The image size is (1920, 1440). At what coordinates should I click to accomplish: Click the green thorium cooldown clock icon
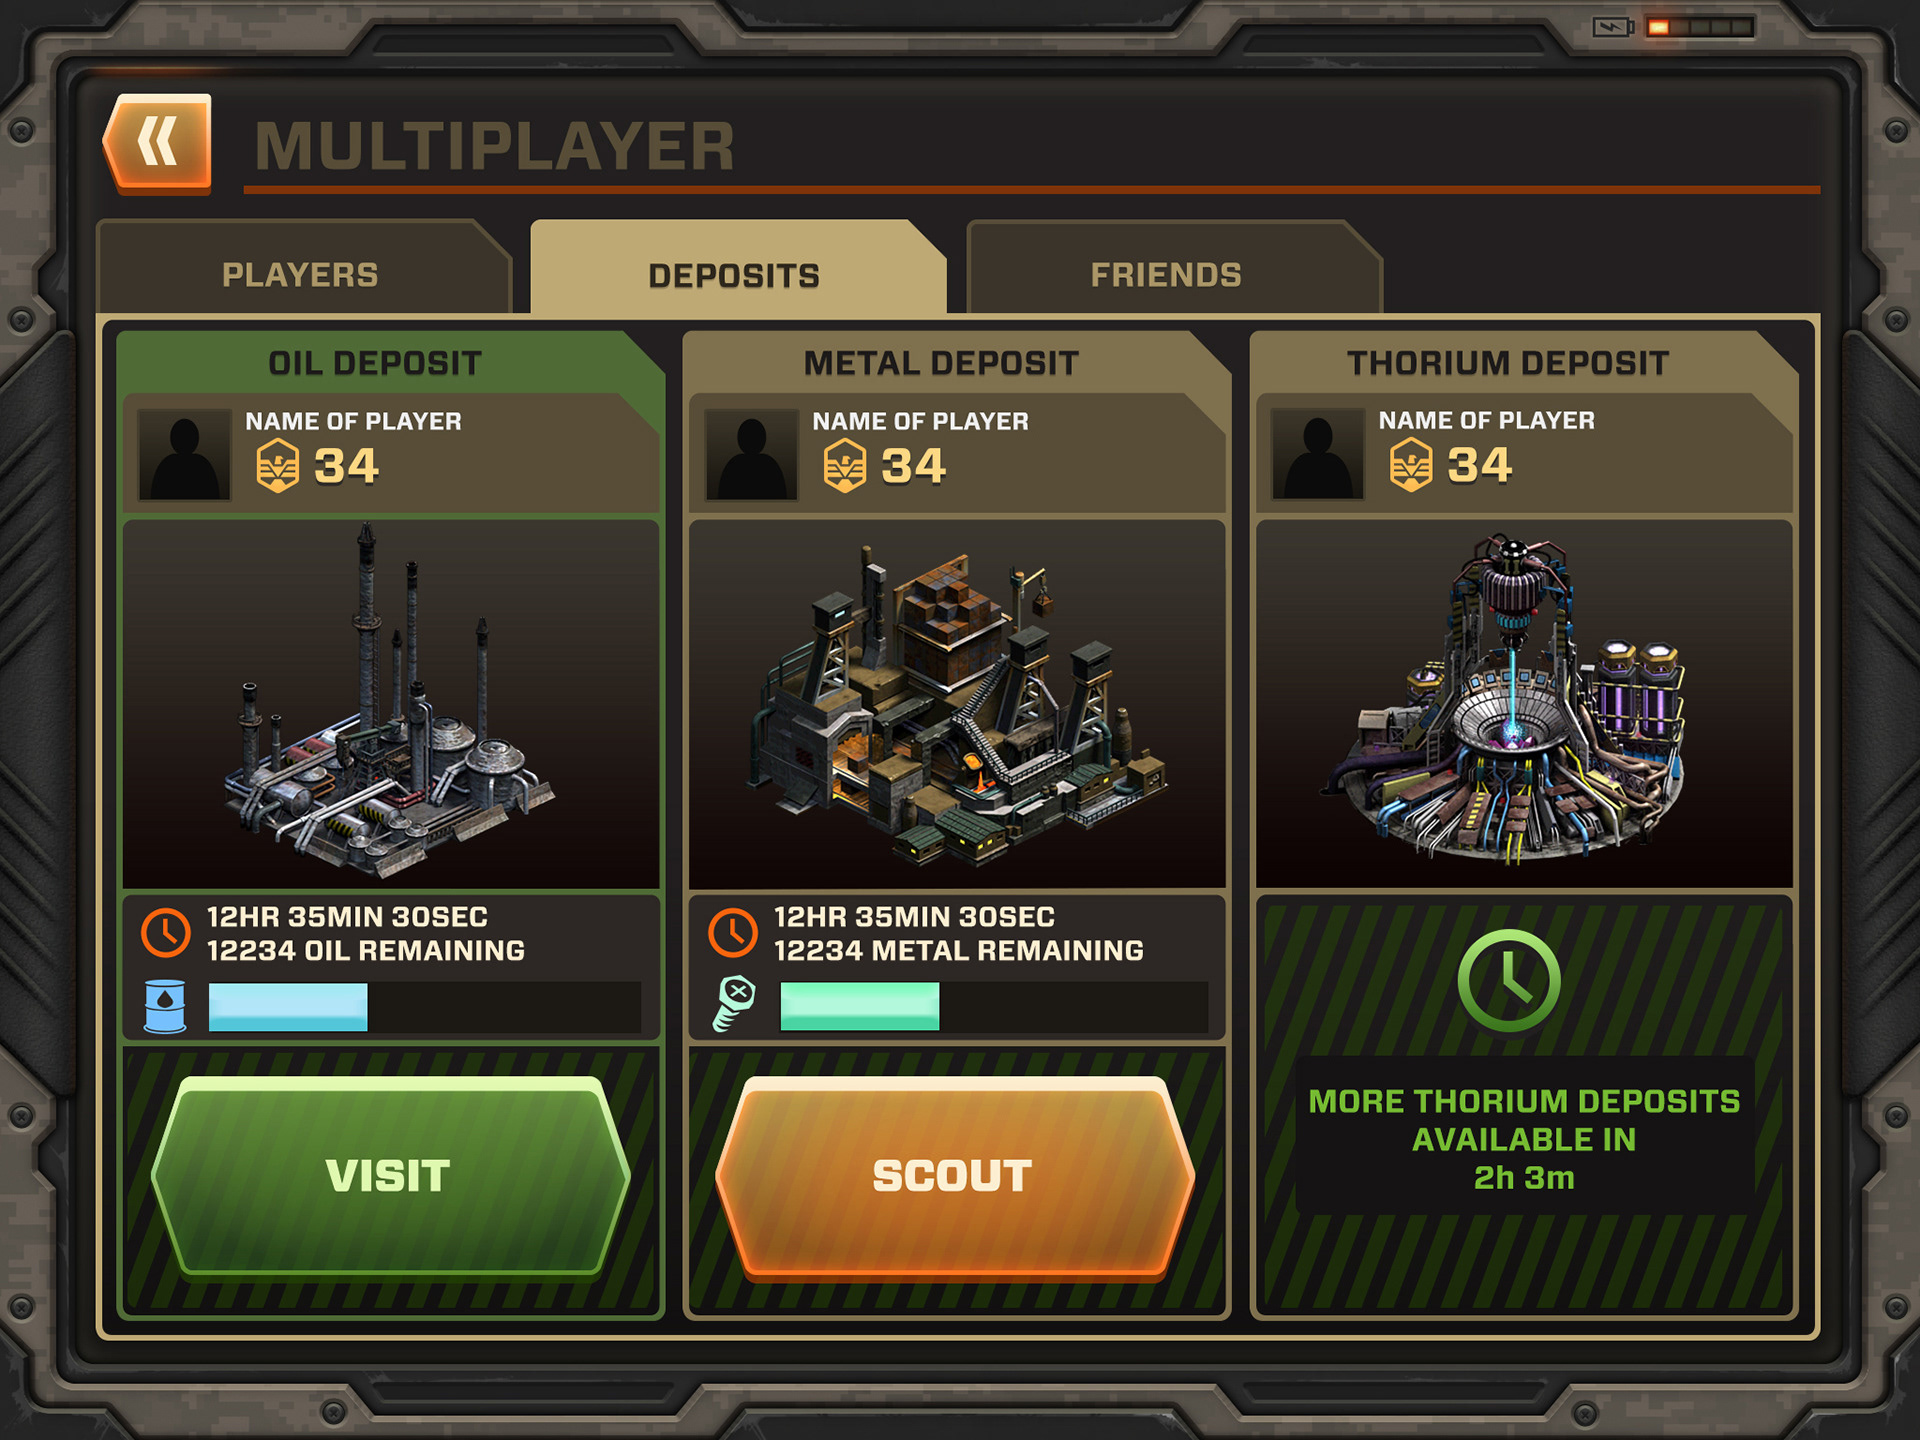[1509, 981]
